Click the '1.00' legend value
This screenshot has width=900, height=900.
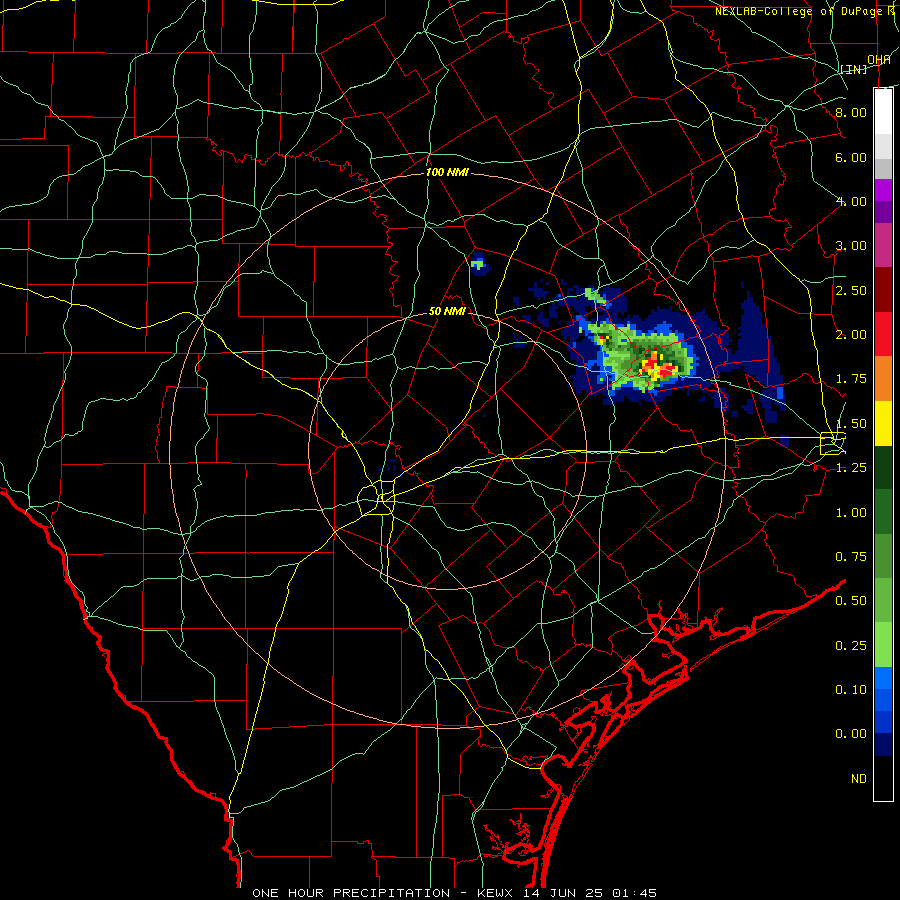pyautogui.click(x=851, y=513)
